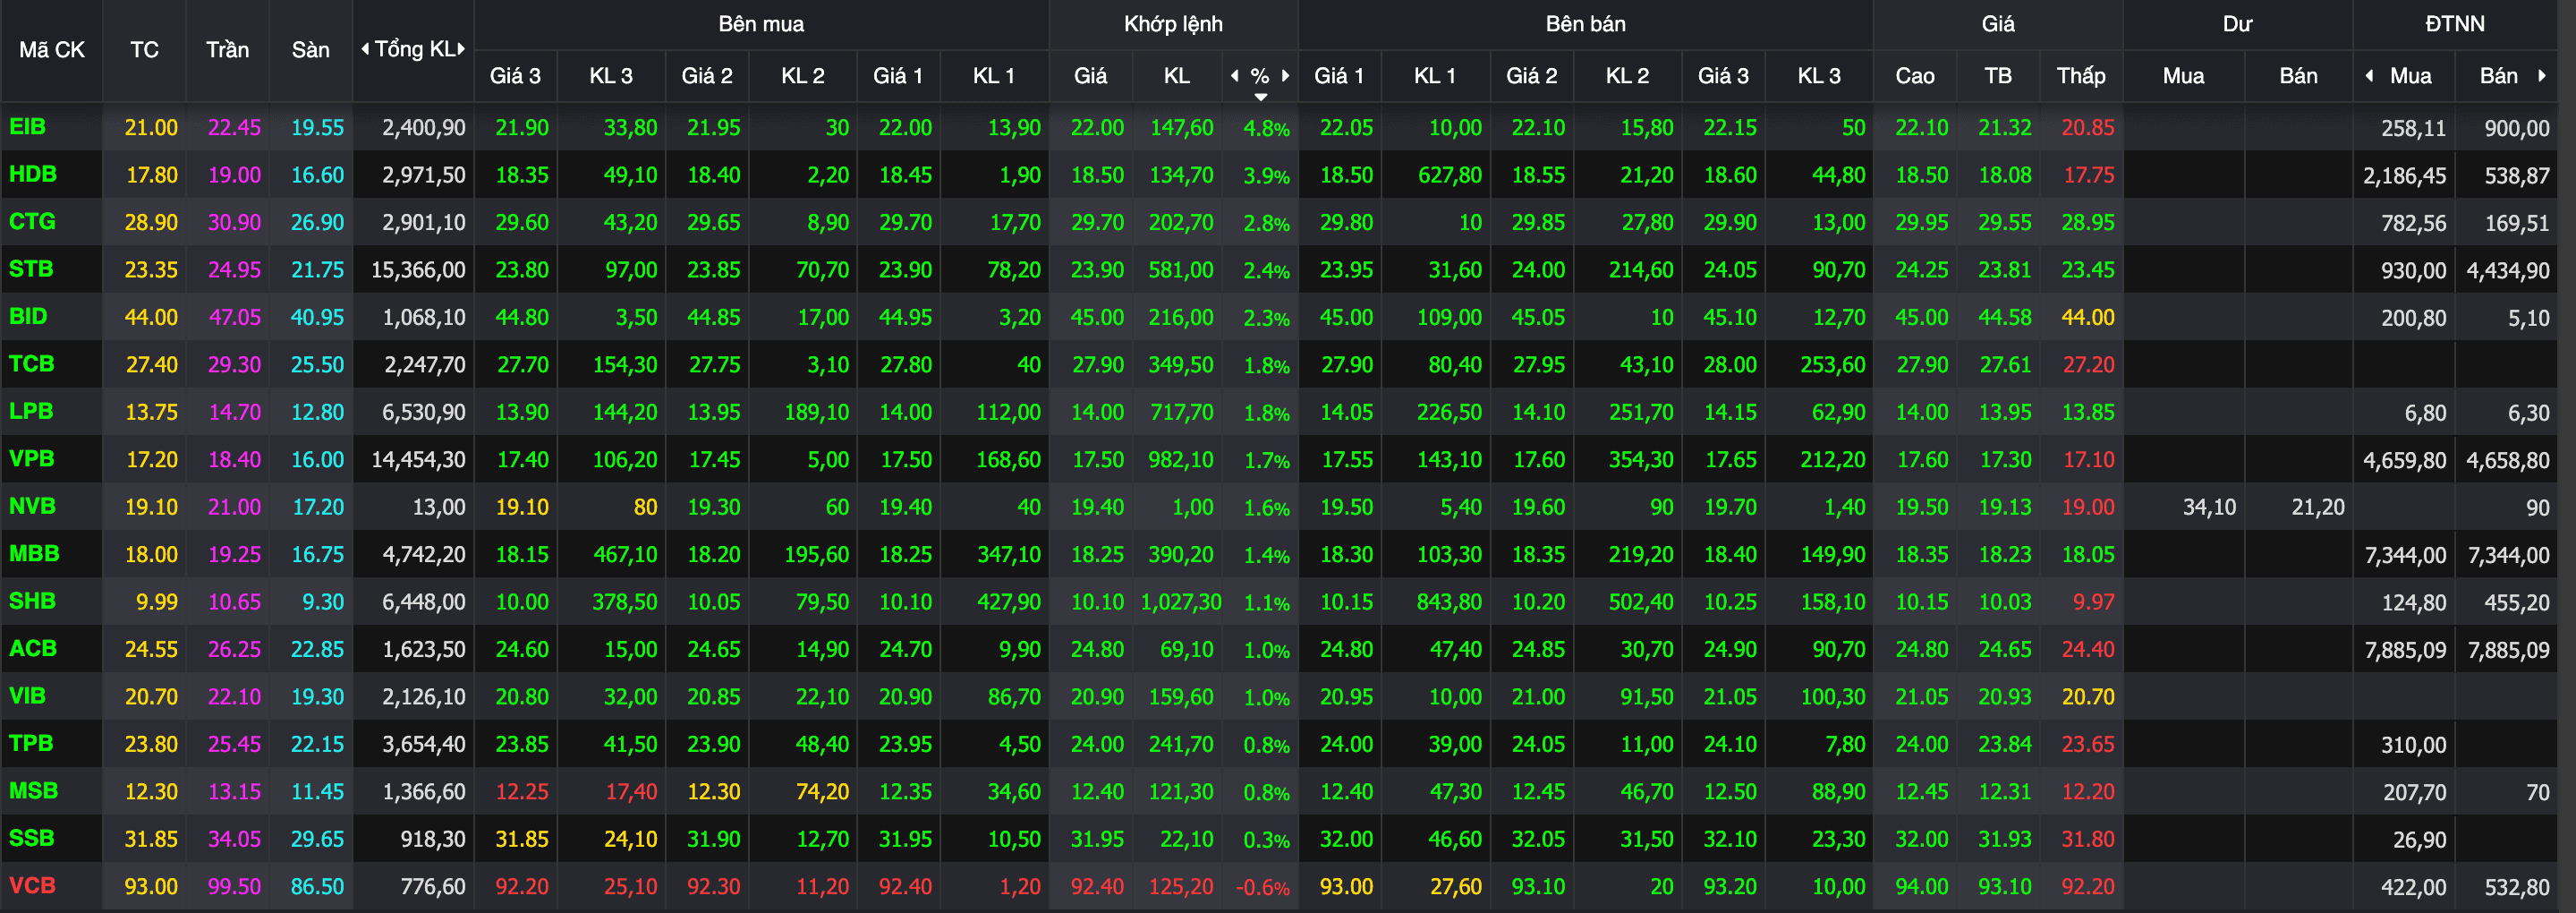This screenshot has height=913, width=2576.
Task: Sort by TC reference price header
Action: coord(144,50)
